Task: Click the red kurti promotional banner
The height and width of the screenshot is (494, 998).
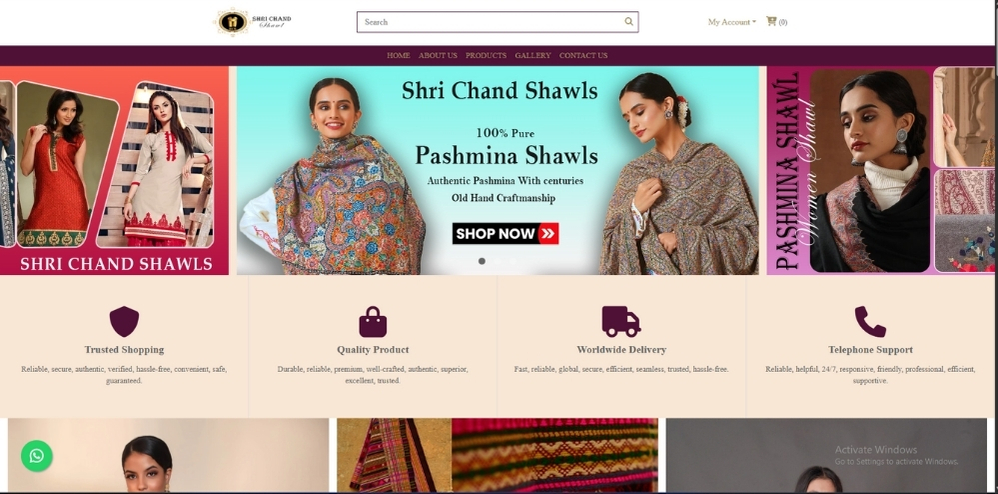Action: tap(114, 171)
